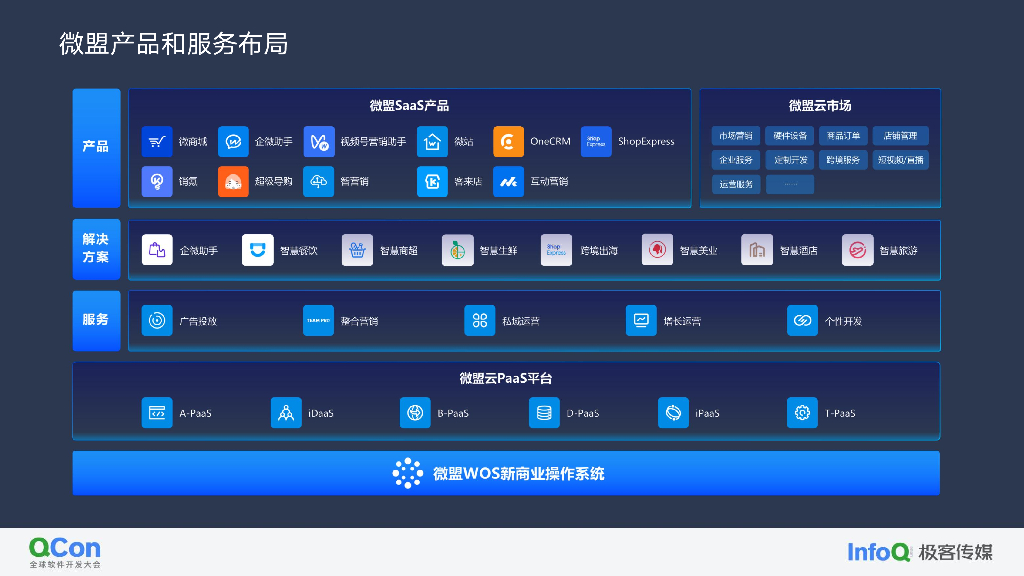Open the iPaaS cycle icon
The height and width of the screenshot is (576, 1024).
[x=673, y=413]
